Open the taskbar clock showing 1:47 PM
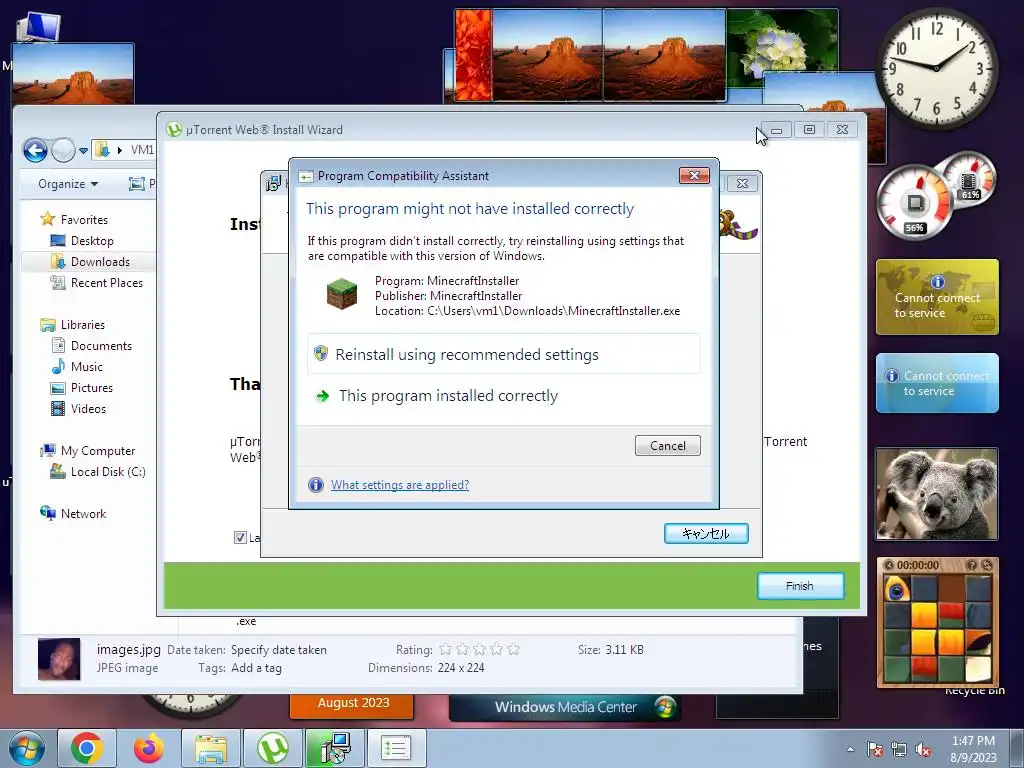The width and height of the screenshot is (1024, 768). [x=973, y=748]
